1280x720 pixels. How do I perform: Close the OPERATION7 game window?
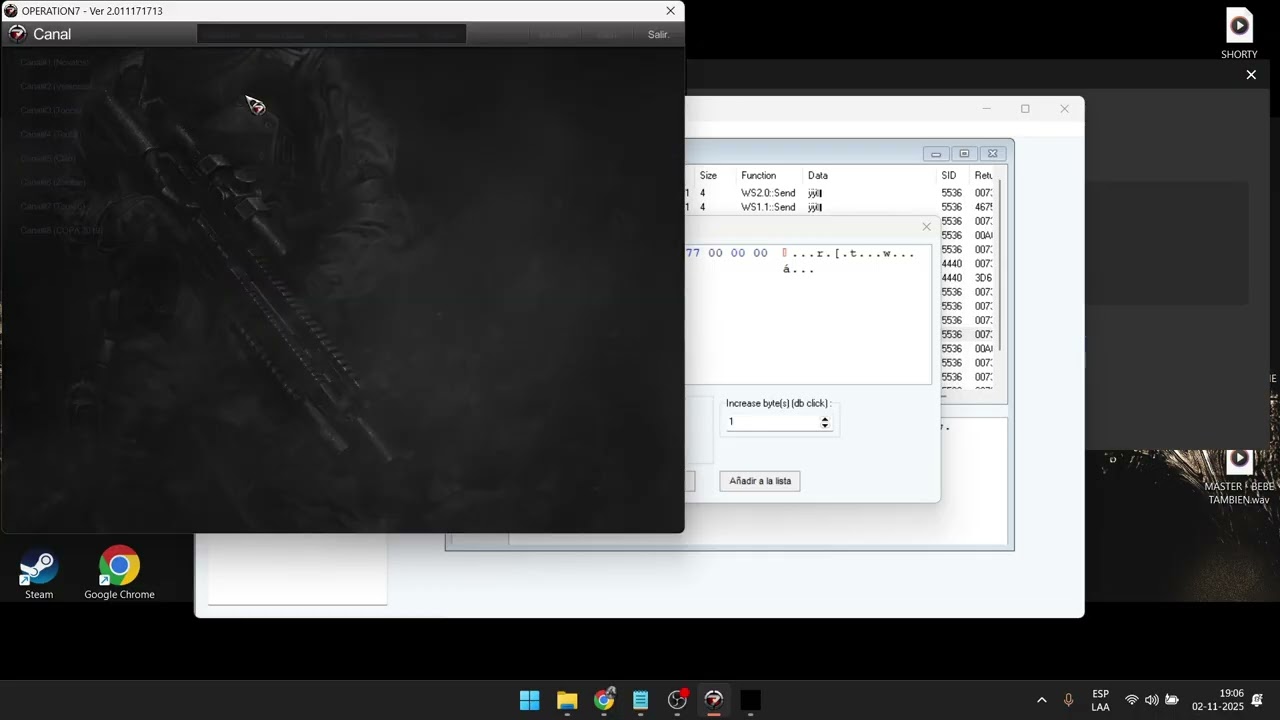pos(670,11)
